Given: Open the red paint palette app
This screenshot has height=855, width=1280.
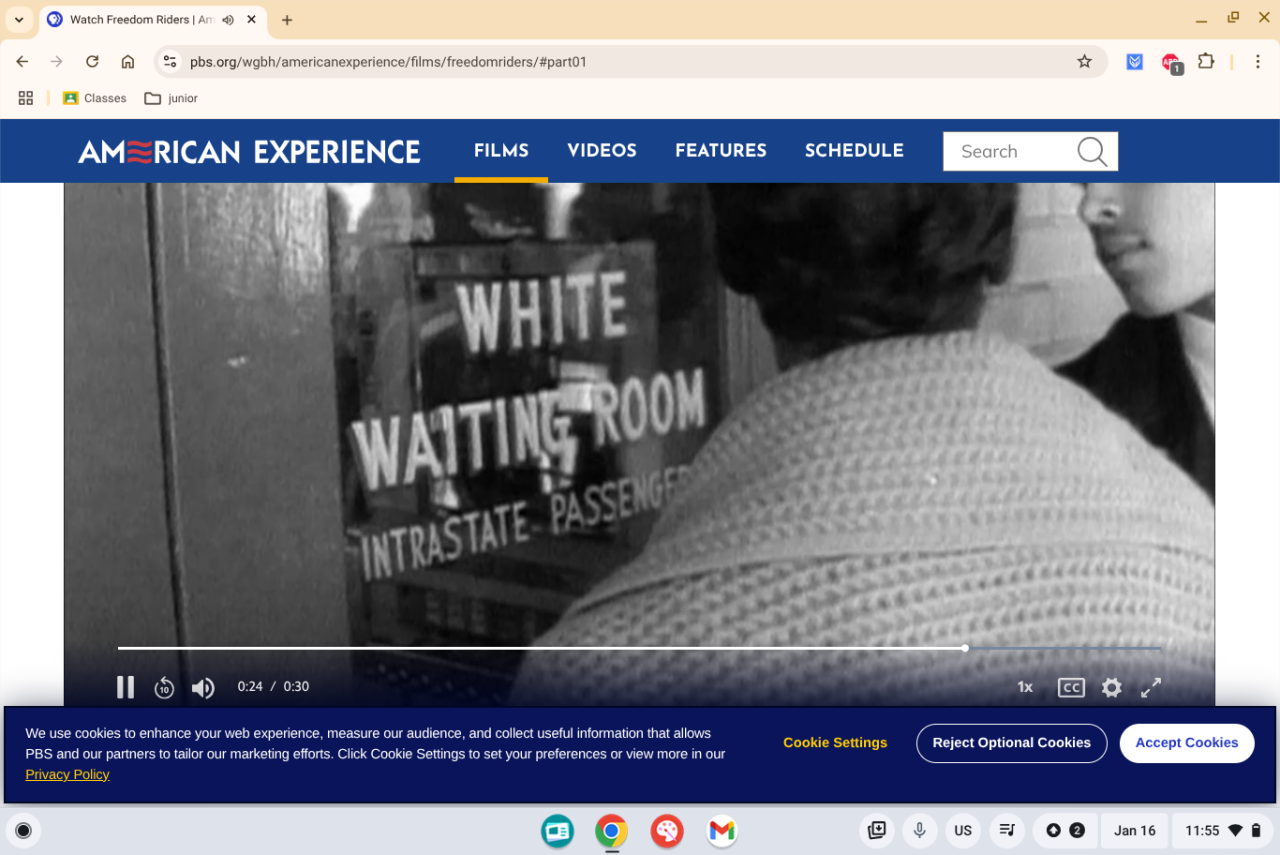Looking at the screenshot, I should pos(666,831).
